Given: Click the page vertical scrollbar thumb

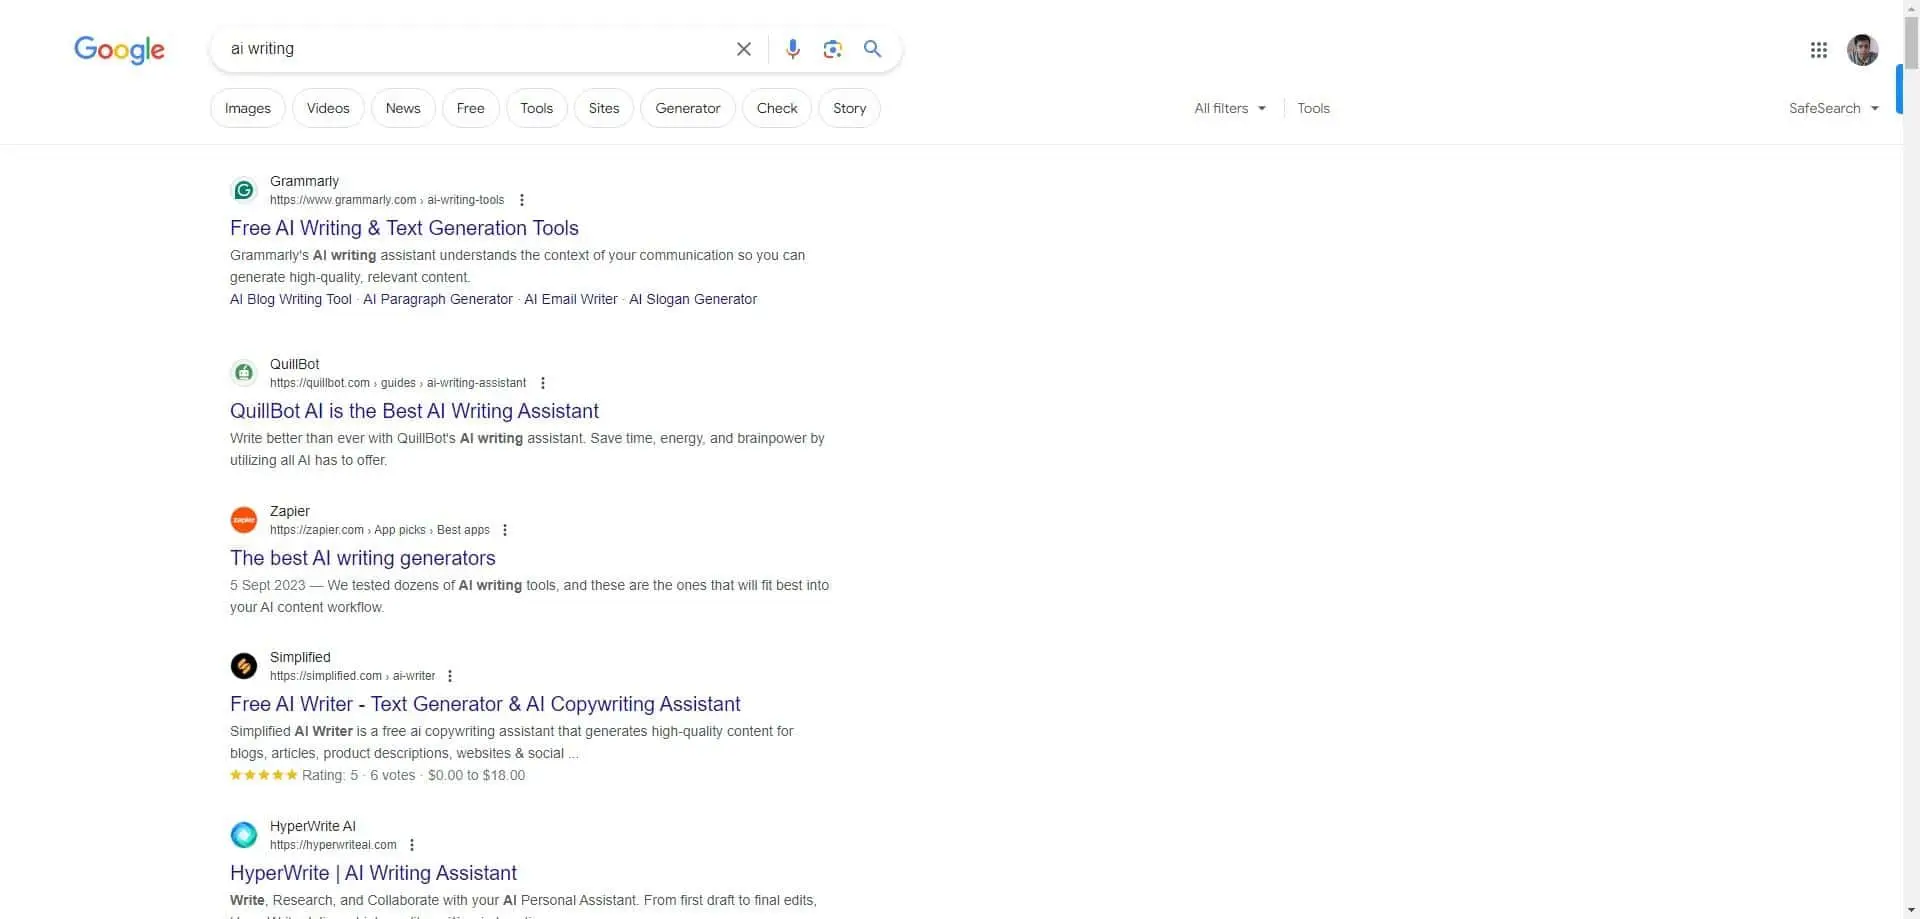Looking at the screenshot, I should point(1911,45).
